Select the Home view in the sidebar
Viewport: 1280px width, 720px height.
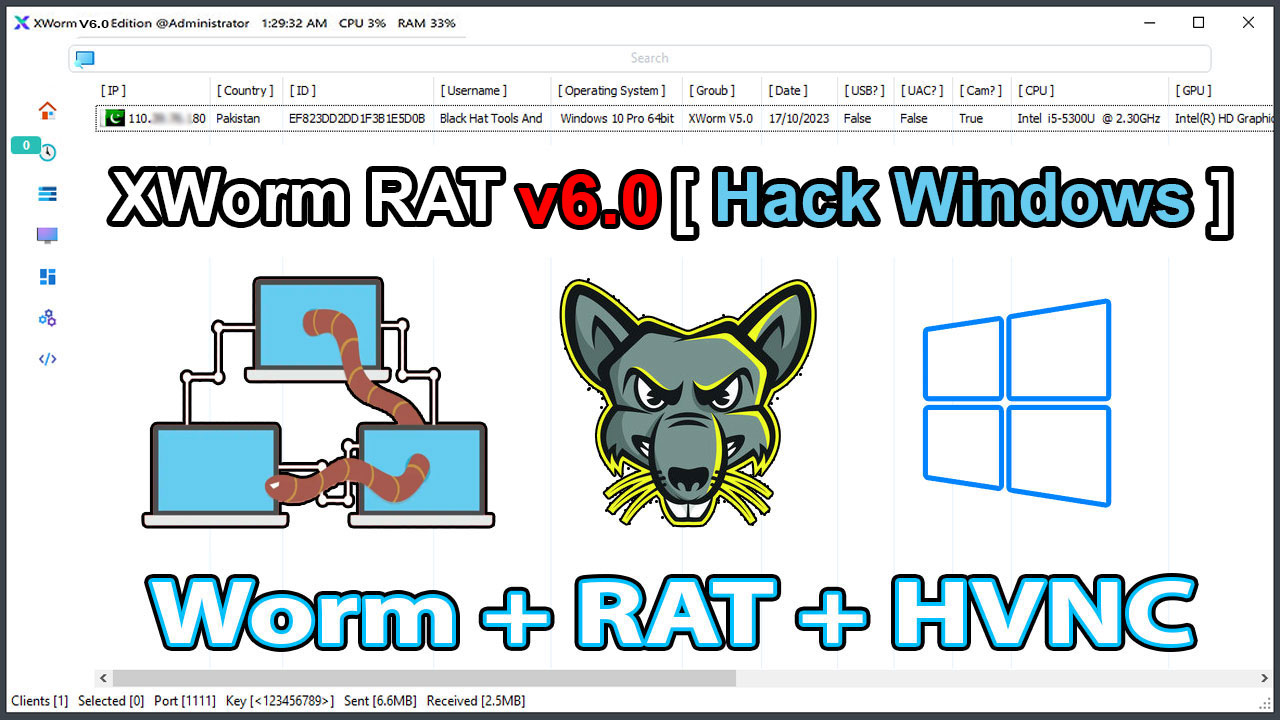click(46, 109)
